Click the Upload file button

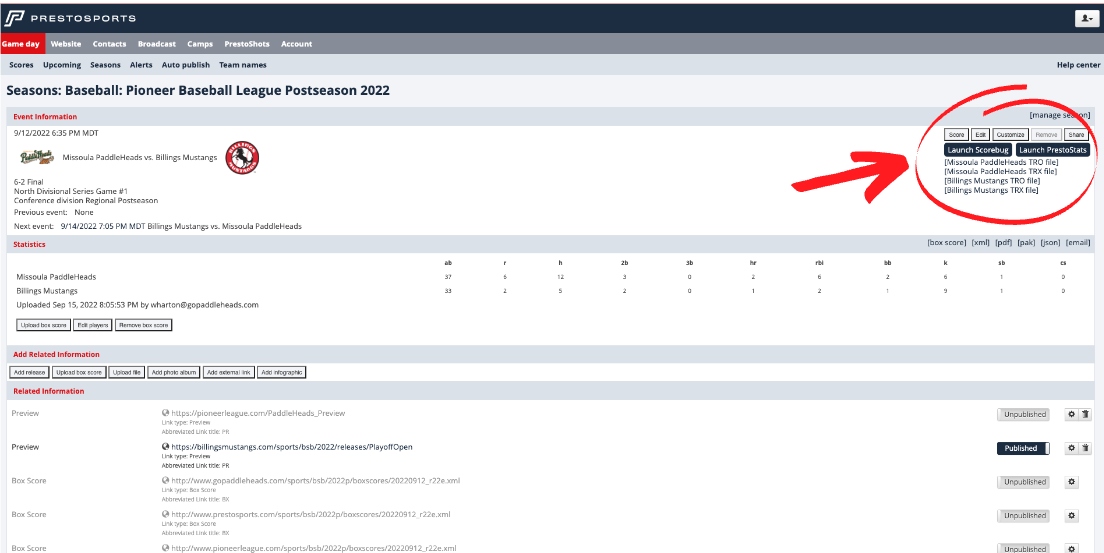pos(127,372)
